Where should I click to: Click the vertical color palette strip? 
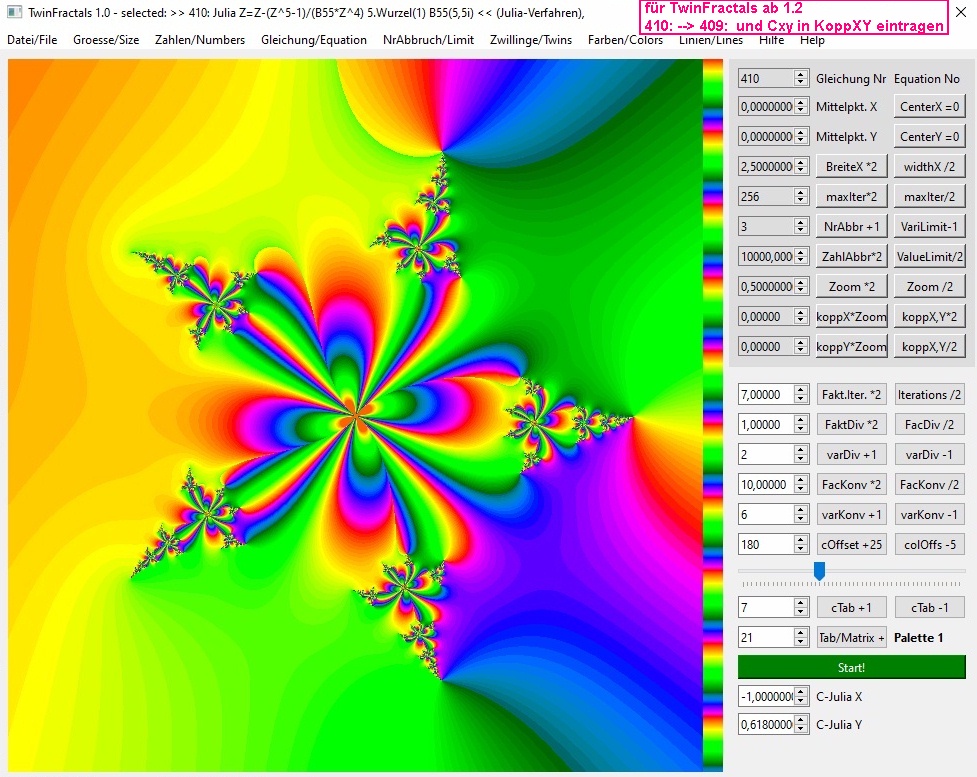pos(713,416)
